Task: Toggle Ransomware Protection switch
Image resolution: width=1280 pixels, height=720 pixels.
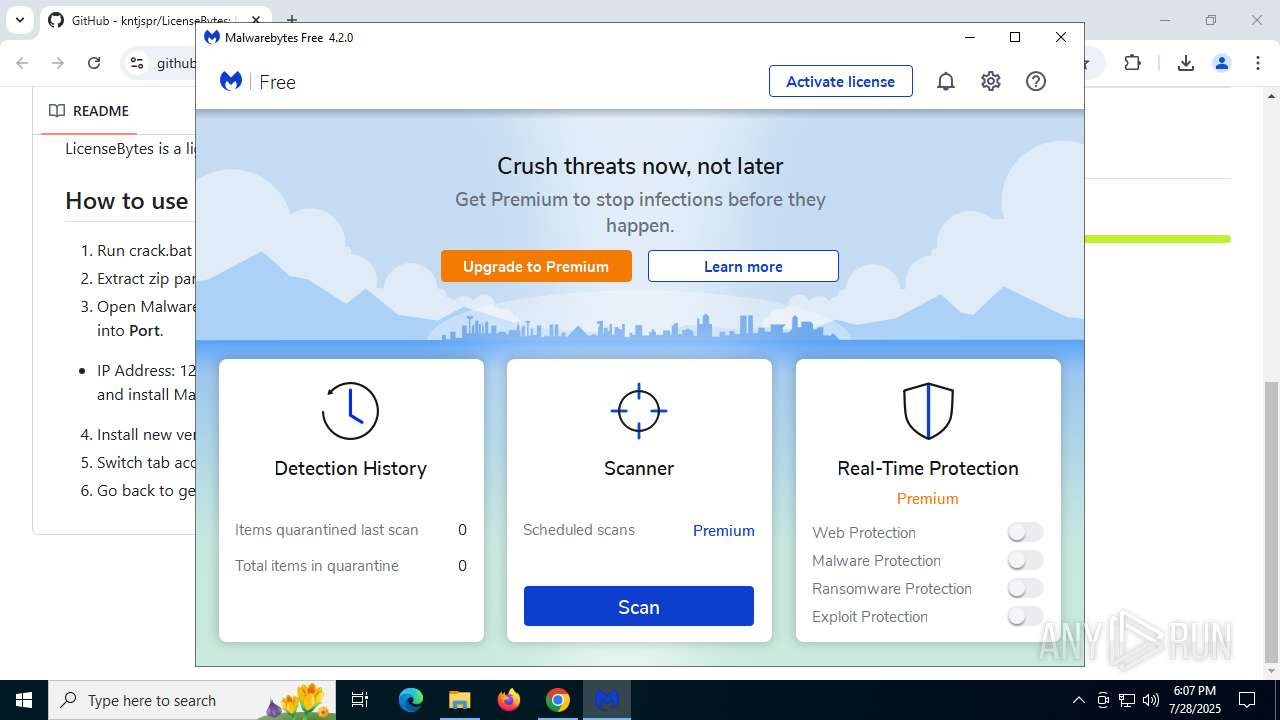Action: (x=1025, y=588)
